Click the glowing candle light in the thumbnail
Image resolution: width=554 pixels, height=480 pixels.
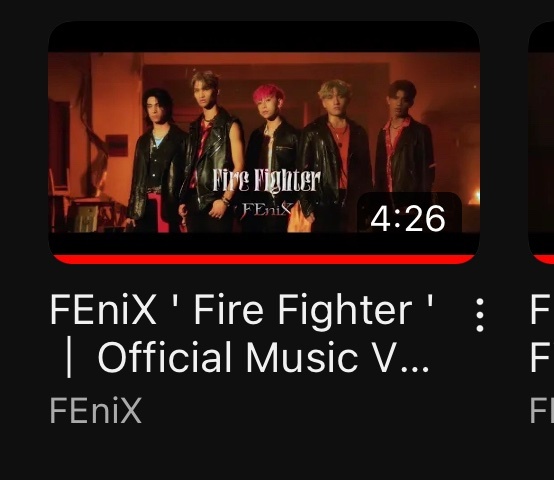(475, 197)
